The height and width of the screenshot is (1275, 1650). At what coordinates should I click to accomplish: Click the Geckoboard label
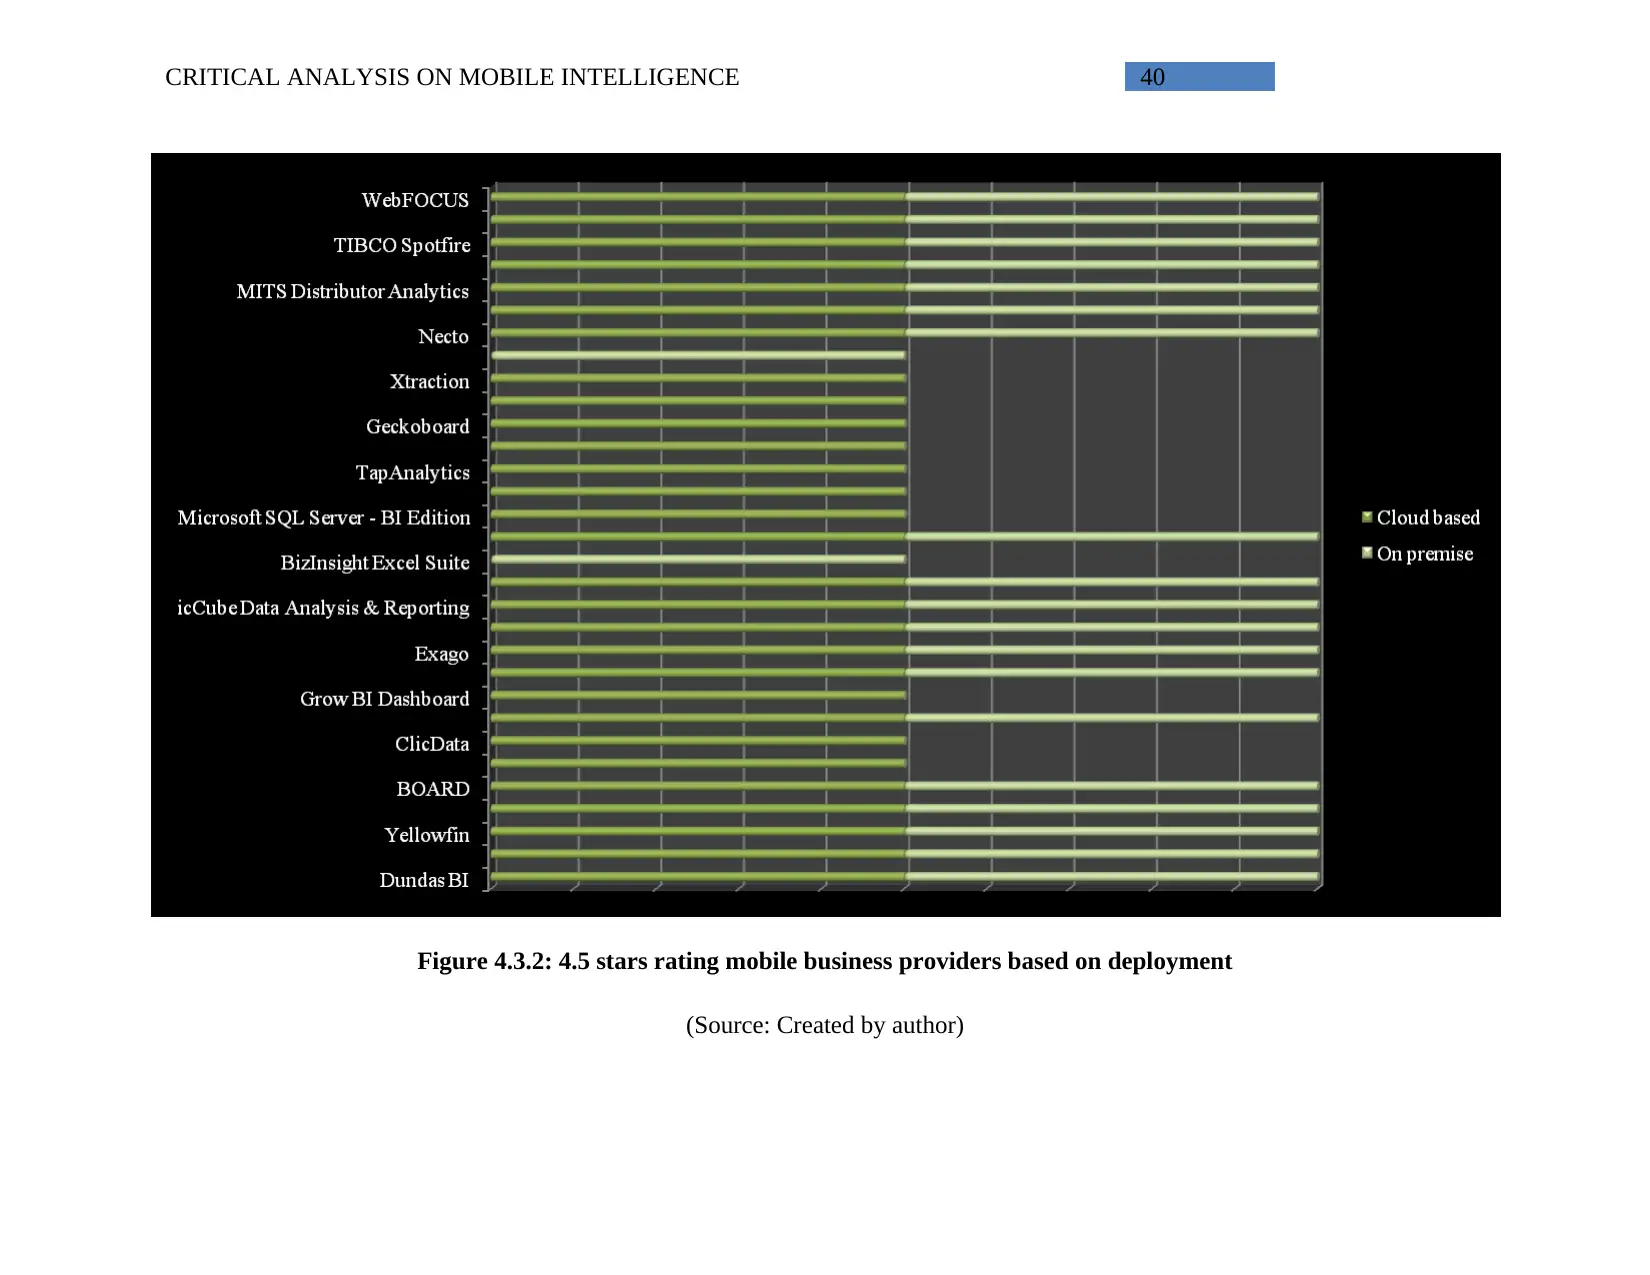click(418, 426)
